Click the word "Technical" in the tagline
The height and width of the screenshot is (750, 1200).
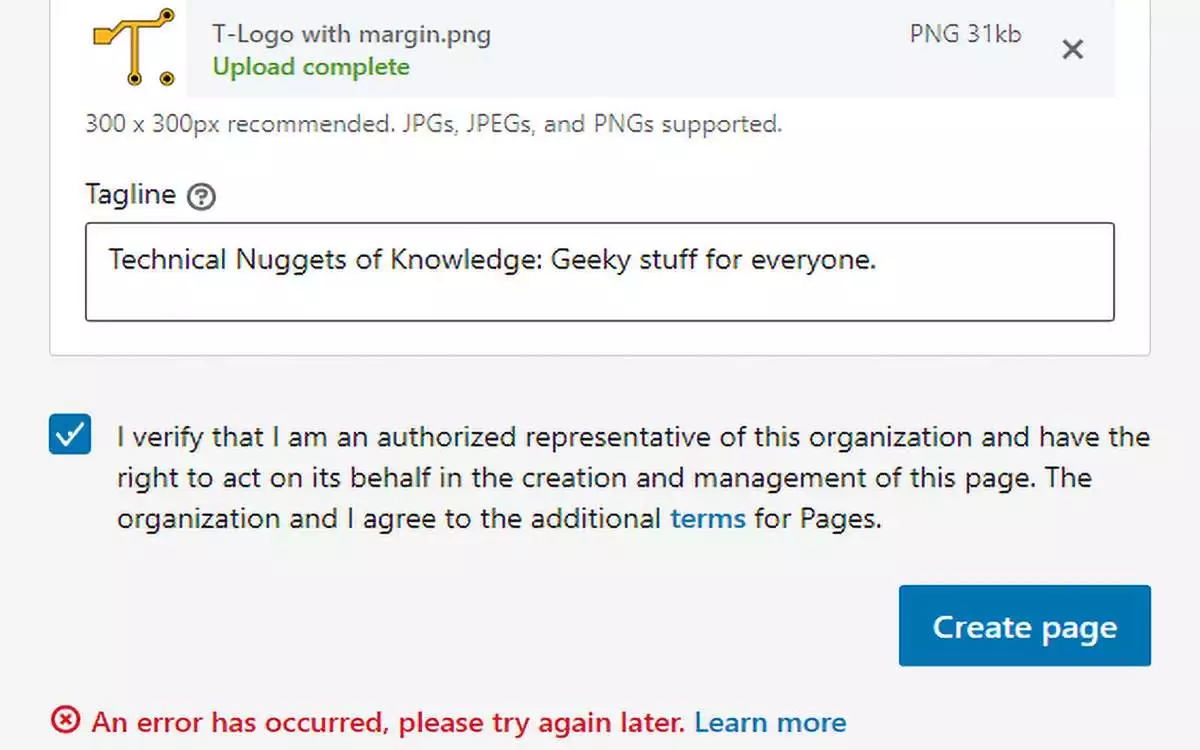pyautogui.click(x=167, y=260)
